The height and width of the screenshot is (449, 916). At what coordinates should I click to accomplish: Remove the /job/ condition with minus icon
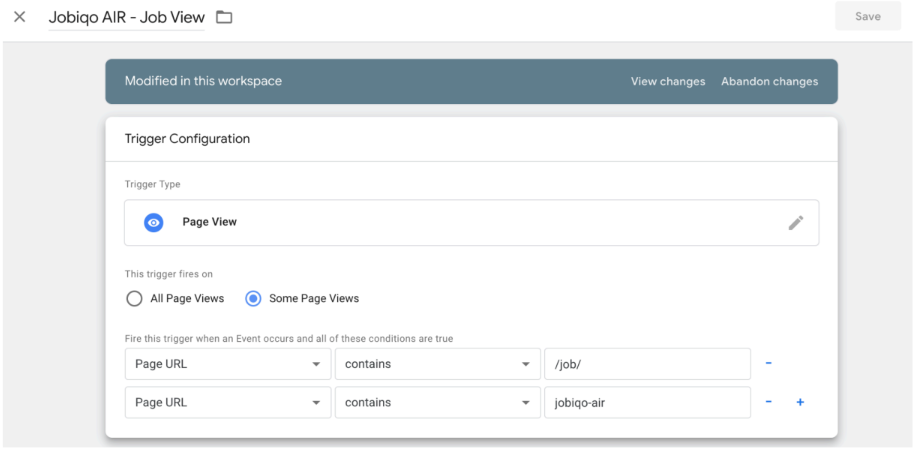[x=768, y=364]
